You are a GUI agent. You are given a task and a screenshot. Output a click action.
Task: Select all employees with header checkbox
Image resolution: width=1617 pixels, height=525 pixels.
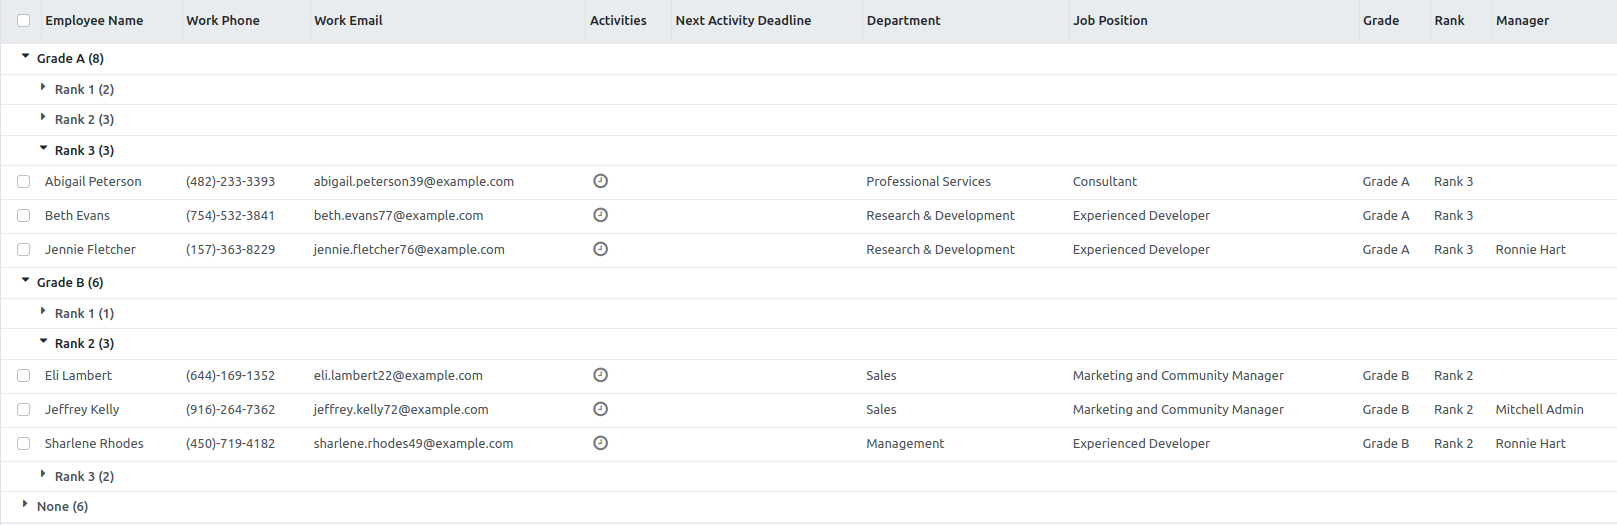pyautogui.click(x=23, y=20)
